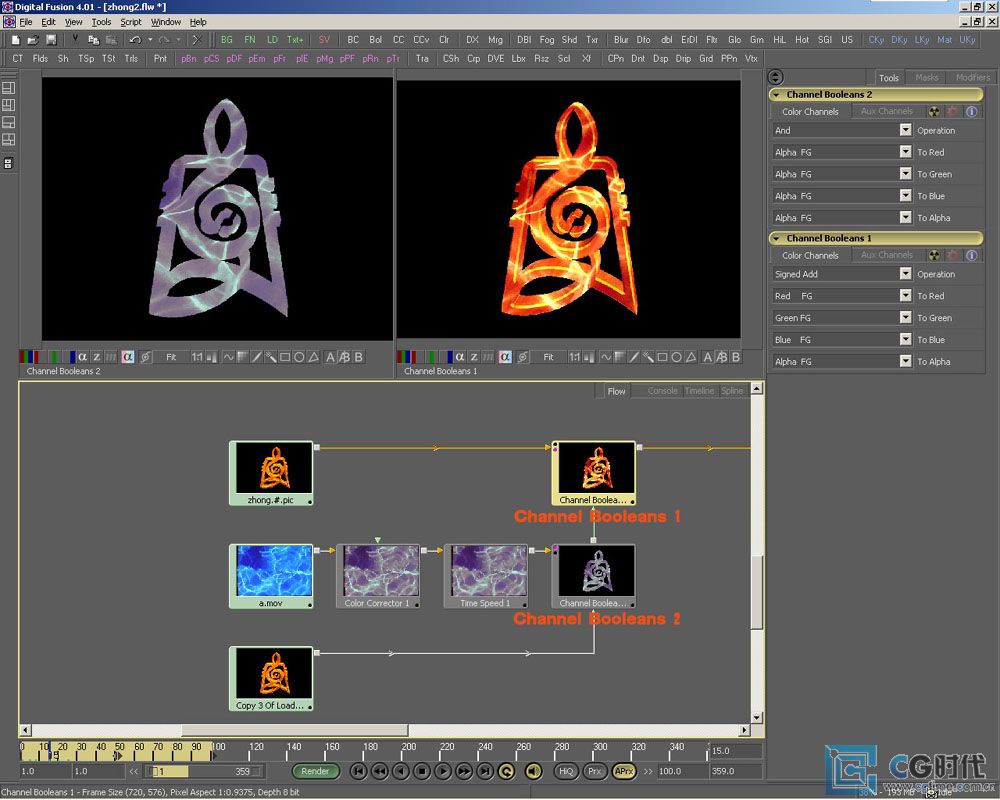The width and height of the screenshot is (1000, 800).
Task: Toggle 1:1 zoom in Channel Booleans 1 viewer
Action: click(x=575, y=357)
